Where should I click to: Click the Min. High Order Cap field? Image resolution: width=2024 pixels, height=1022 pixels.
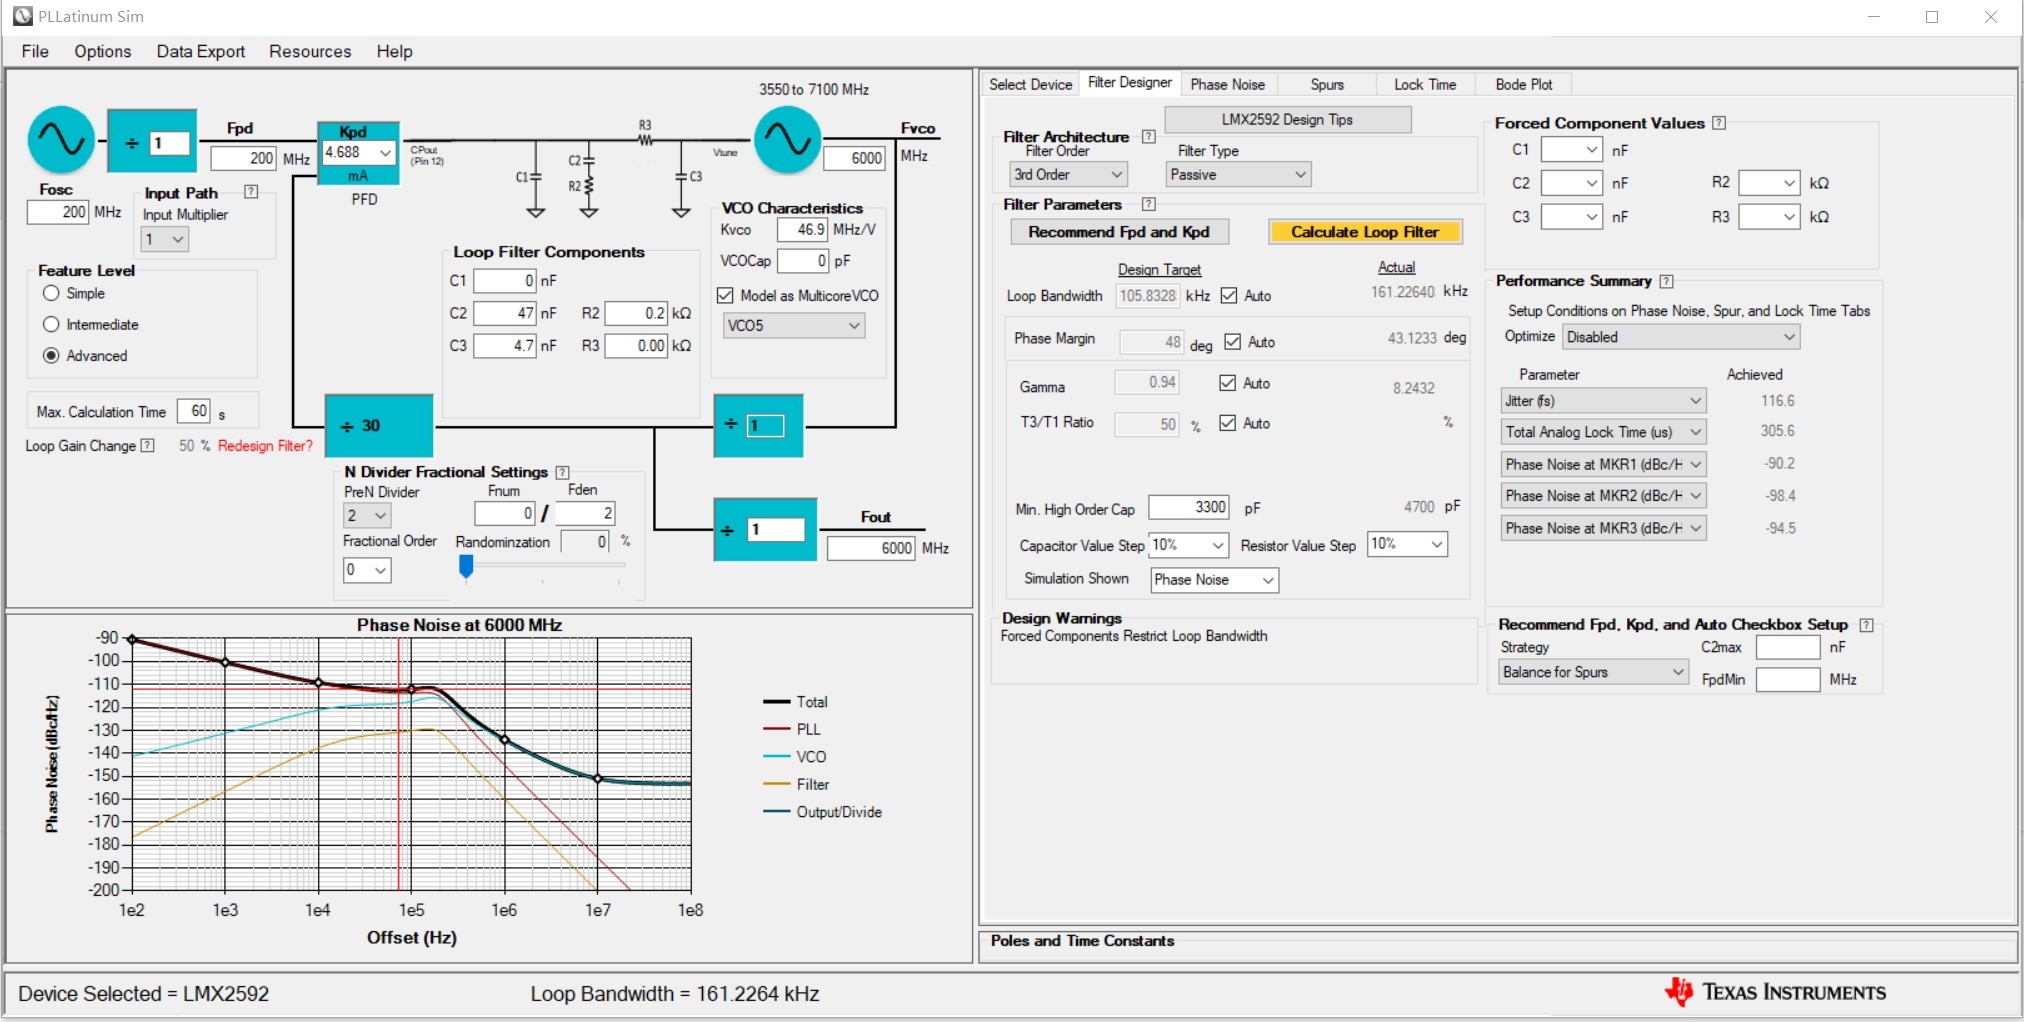[x=1189, y=507]
